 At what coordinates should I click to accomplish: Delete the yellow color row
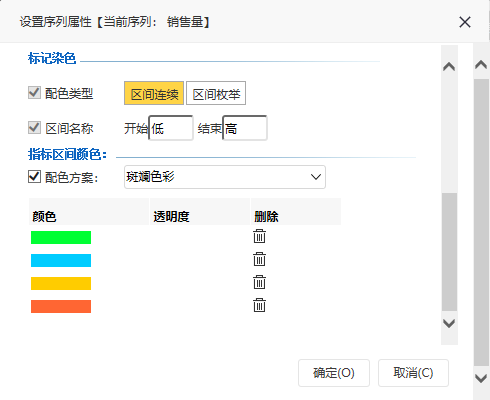pos(259,282)
